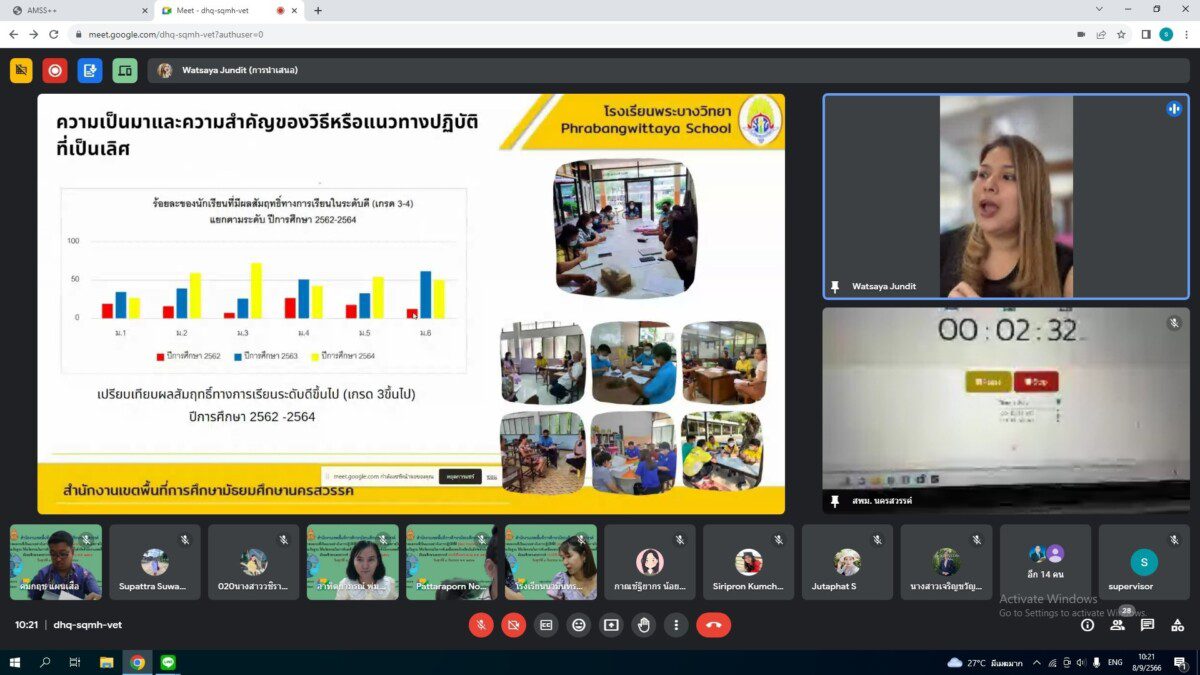Open the activities panel icon
Screen dimensions: 1200x675
1177,625
